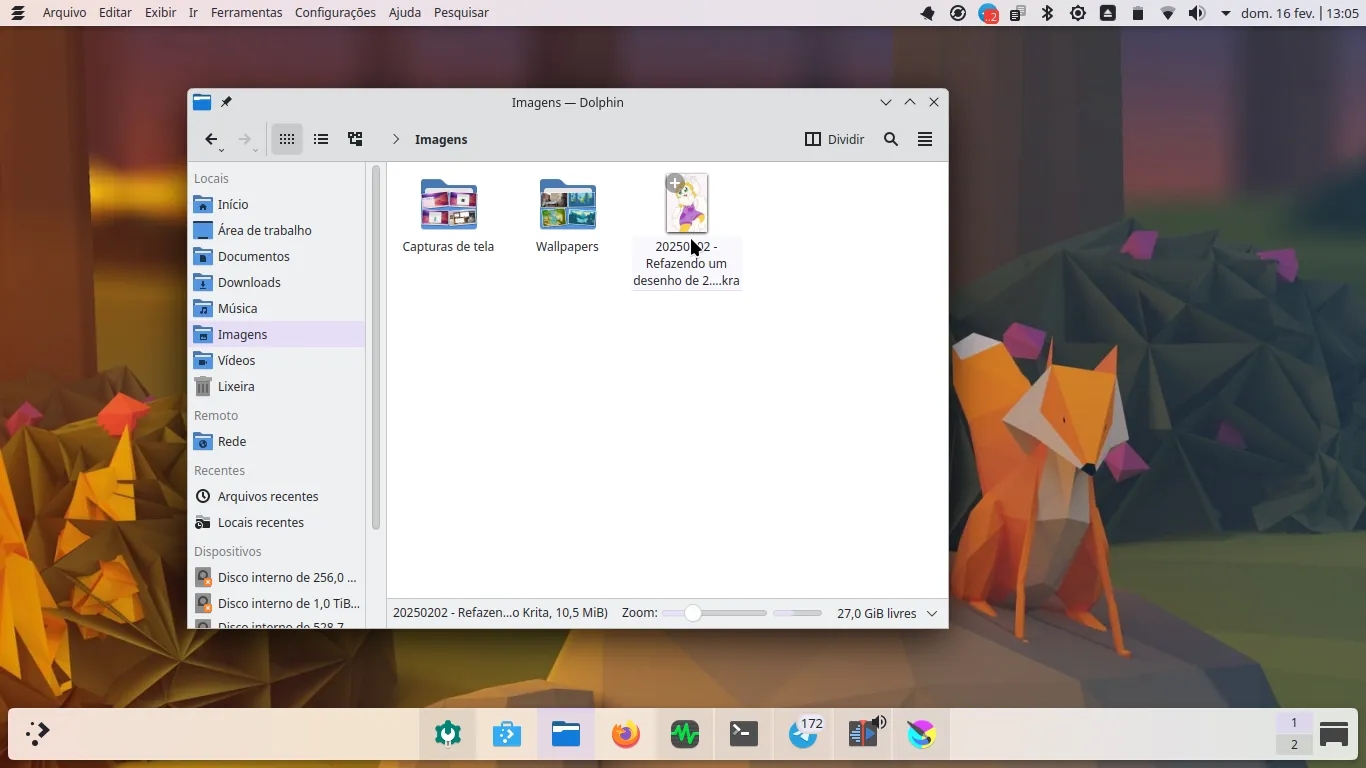1366x768 pixels.
Task: Open Rede network place
Action: coord(277,441)
